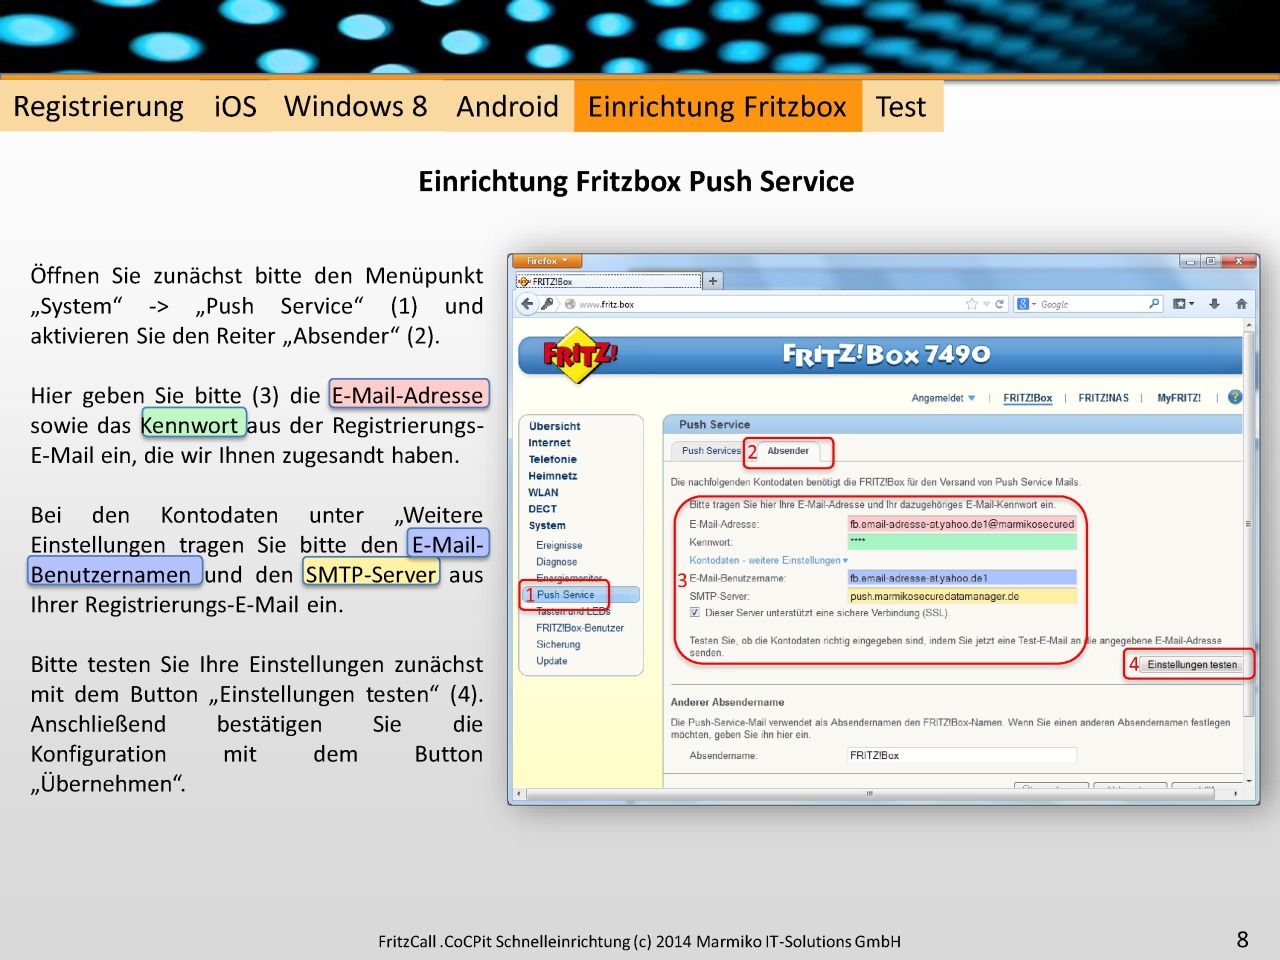The width and height of the screenshot is (1280, 960).
Task: Go to the browser home icon
Action: 1241,304
